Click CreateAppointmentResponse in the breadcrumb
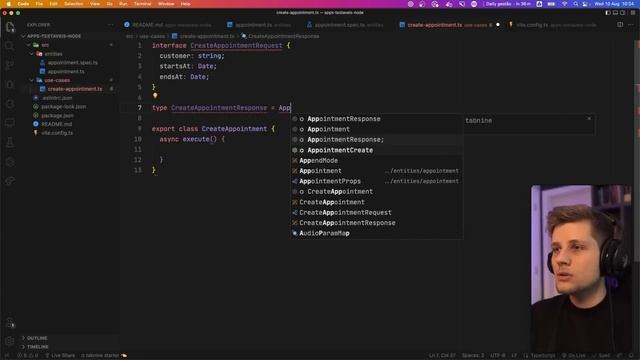 283,36
